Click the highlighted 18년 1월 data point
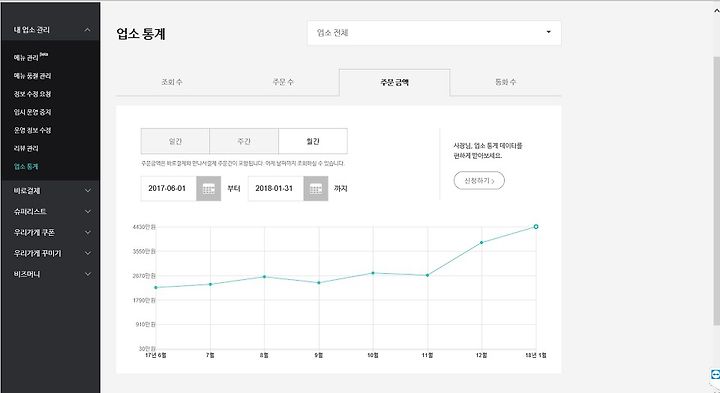Viewport: 720px width, 393px height. [536, 227]
